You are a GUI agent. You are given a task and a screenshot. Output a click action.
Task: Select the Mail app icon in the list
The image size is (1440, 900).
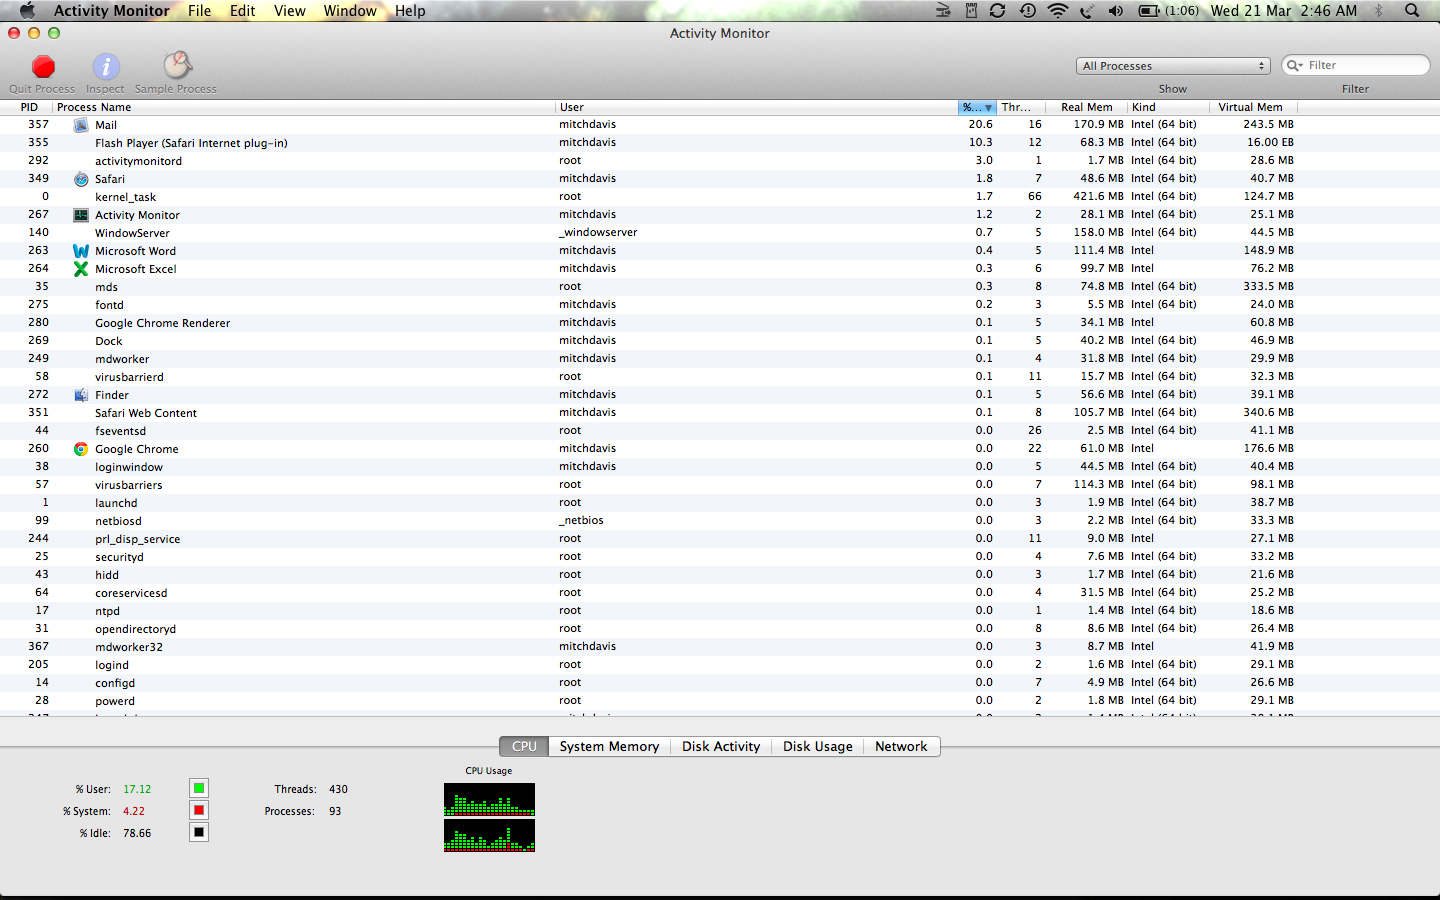tap(81, 125)
